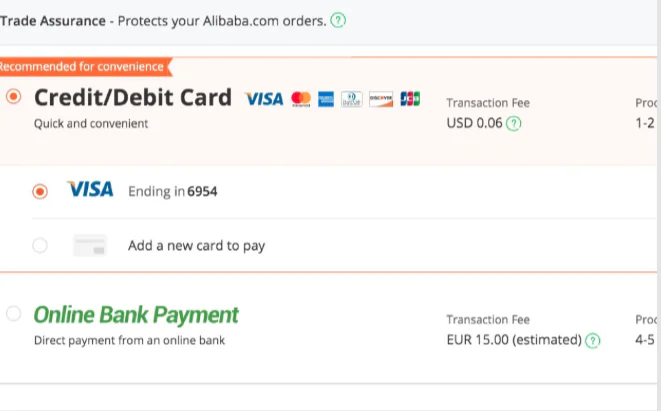This screenshot has width=661, height=411.
Task: Click the Ending in 6954 card label
Action: tap(172, 191)
